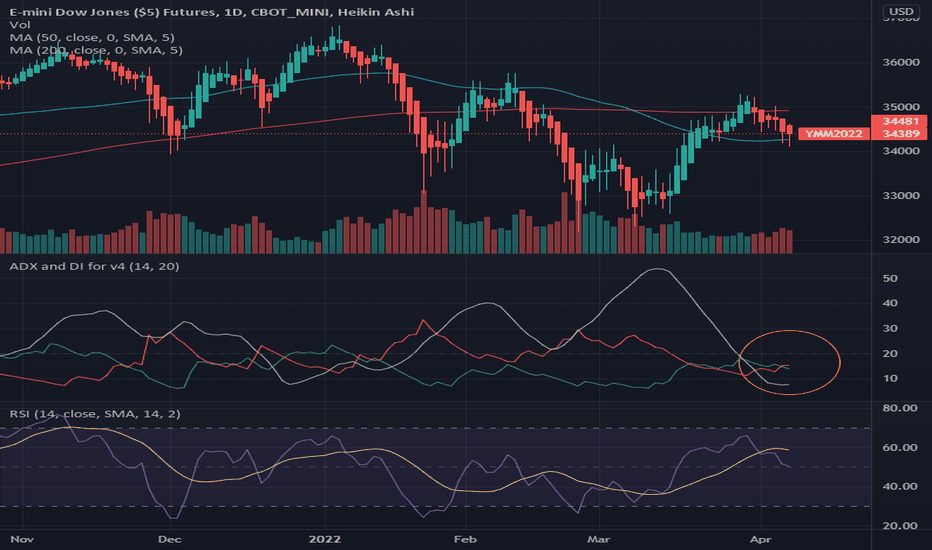Select the MA 200 close SMA legend

tap(96, 51)
